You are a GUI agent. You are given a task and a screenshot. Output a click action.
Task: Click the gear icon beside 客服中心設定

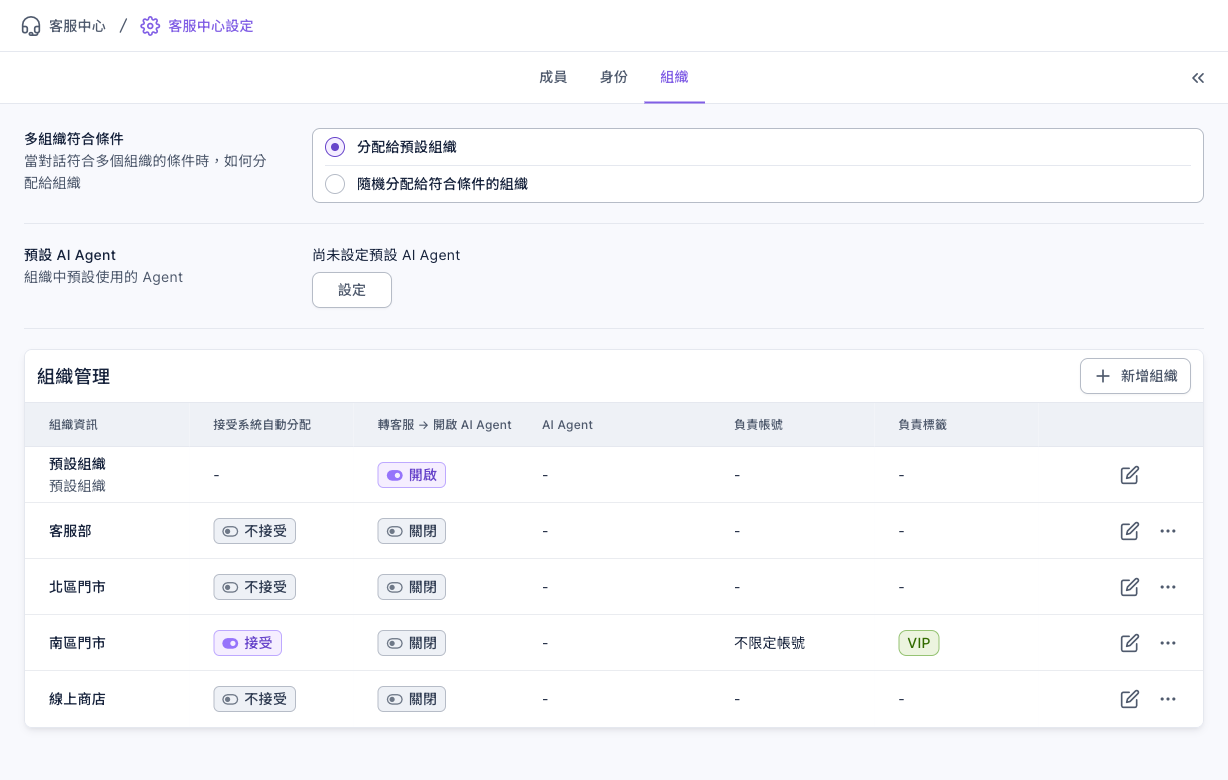(150, 26)
